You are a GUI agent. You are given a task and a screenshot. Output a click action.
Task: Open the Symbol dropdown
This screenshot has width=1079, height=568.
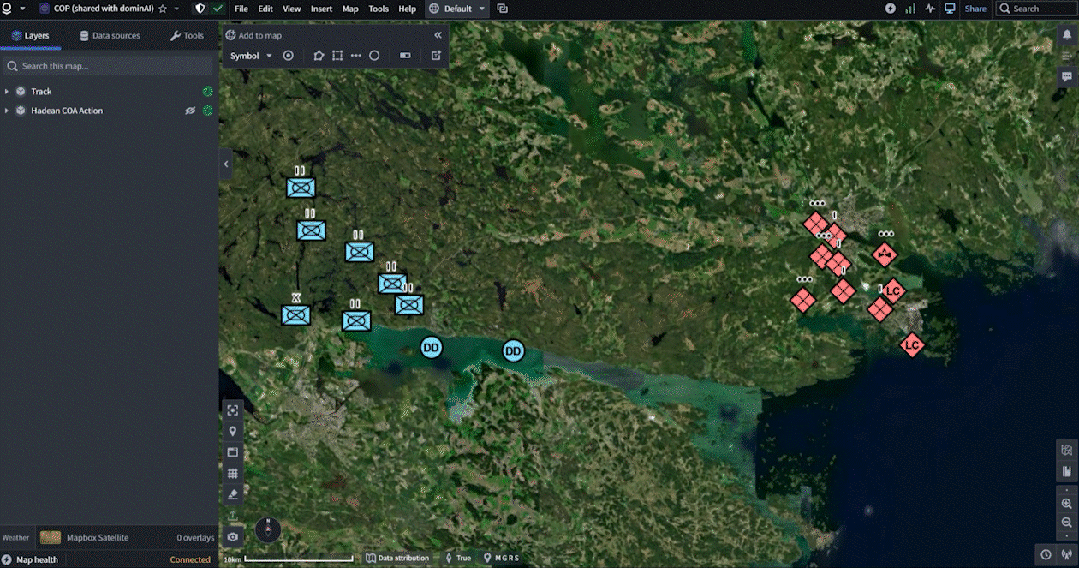250,56
